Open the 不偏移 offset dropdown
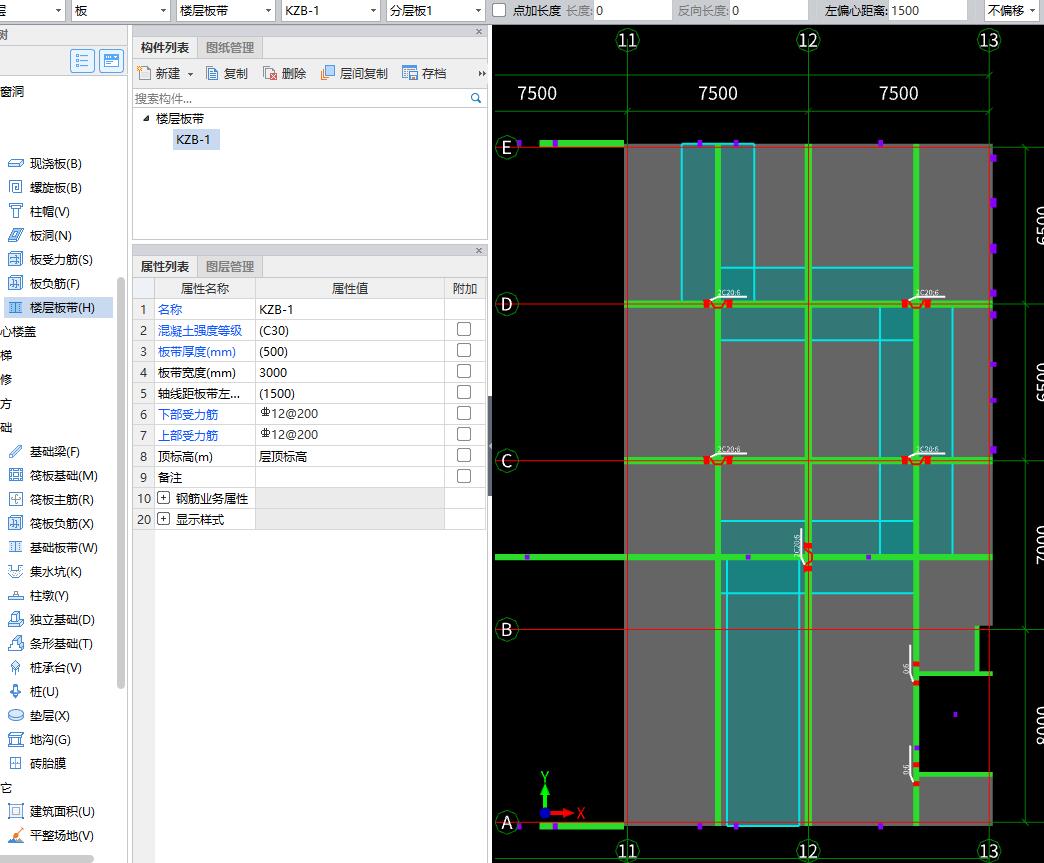 (1034, 11)
